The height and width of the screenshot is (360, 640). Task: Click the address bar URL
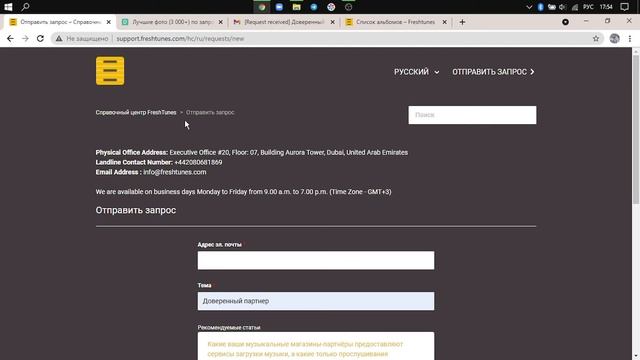180,39
